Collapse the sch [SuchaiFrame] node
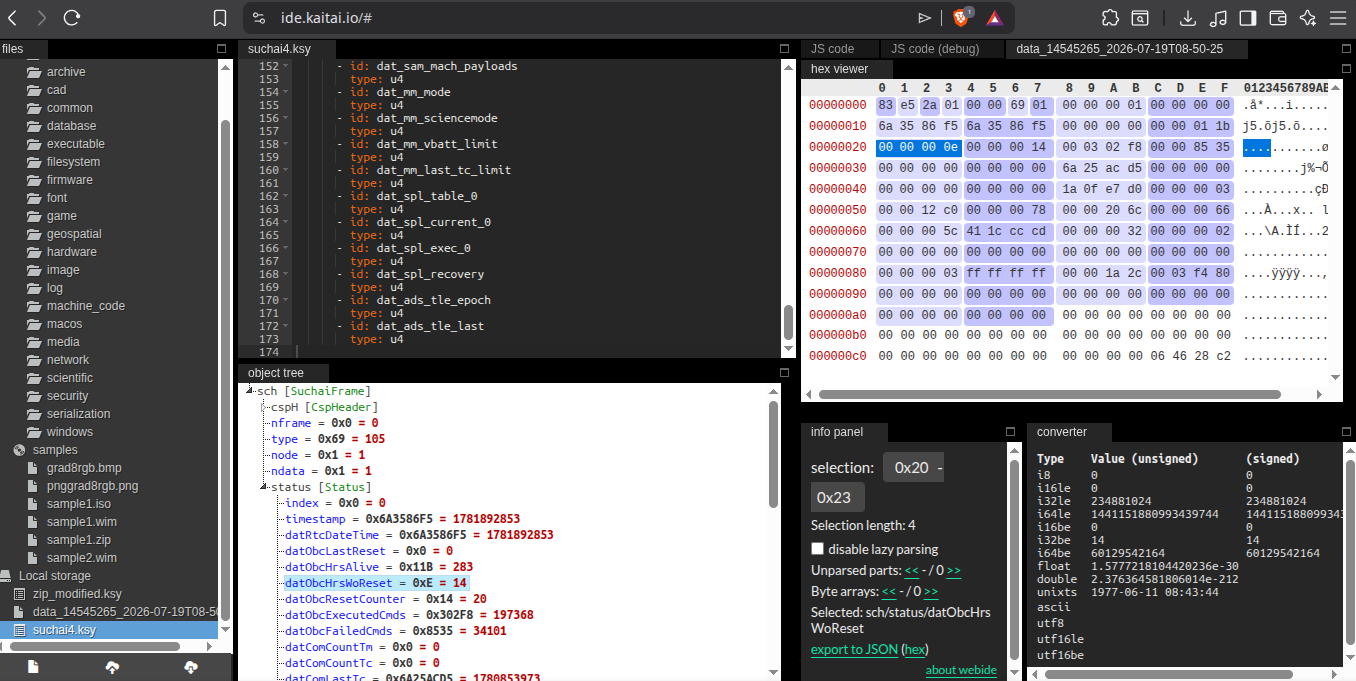This screenshot has height=681, width=1356. (249, 391)
